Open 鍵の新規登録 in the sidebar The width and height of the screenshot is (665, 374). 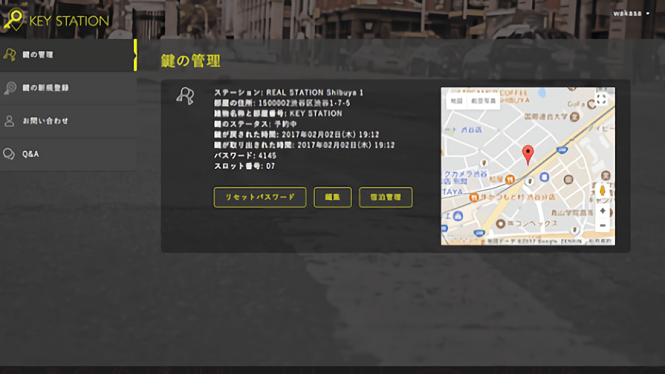pos(68,88)
